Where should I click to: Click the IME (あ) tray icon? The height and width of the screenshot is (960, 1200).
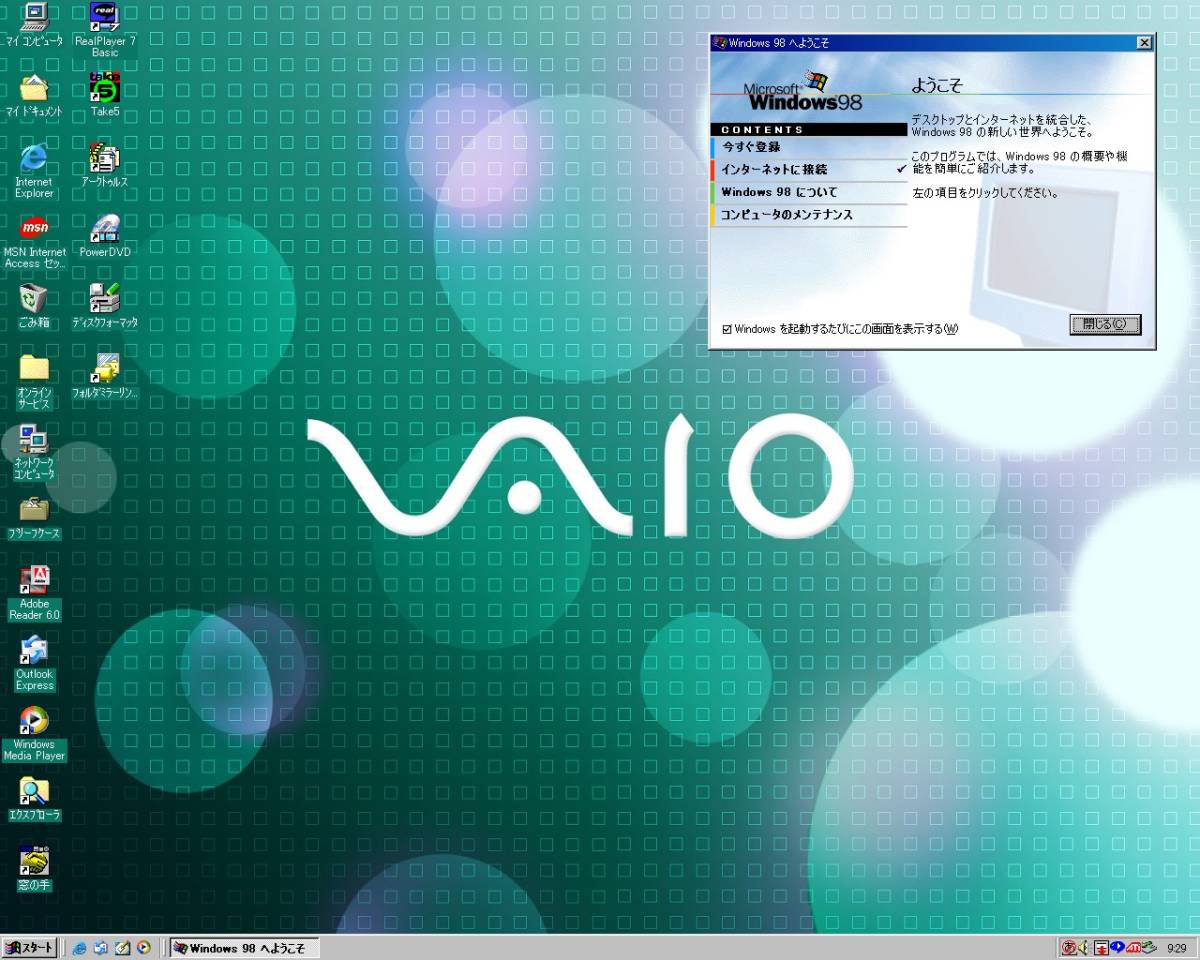pos(1069,947)
